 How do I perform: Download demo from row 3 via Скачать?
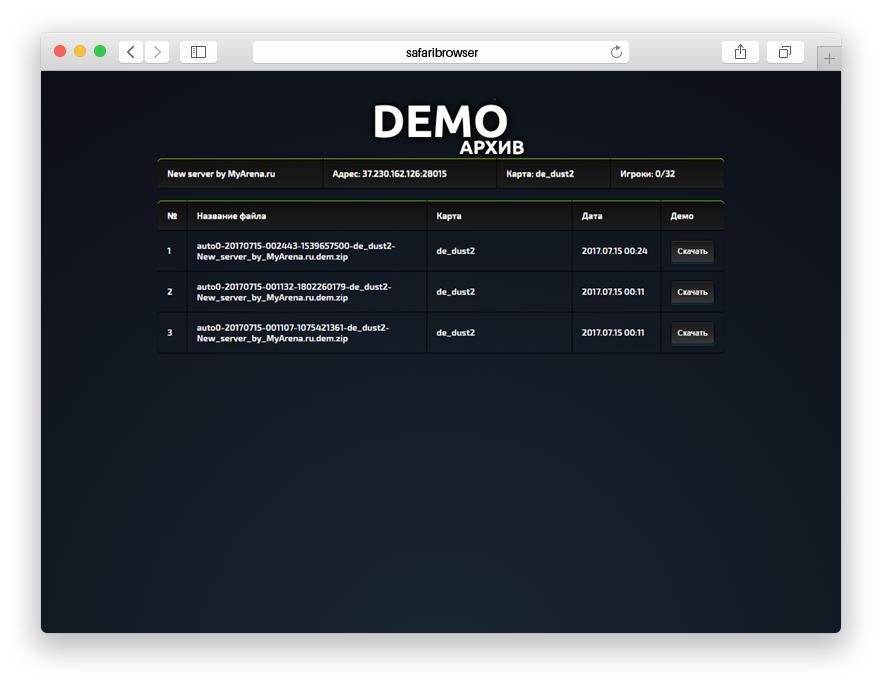coord(692,333)
